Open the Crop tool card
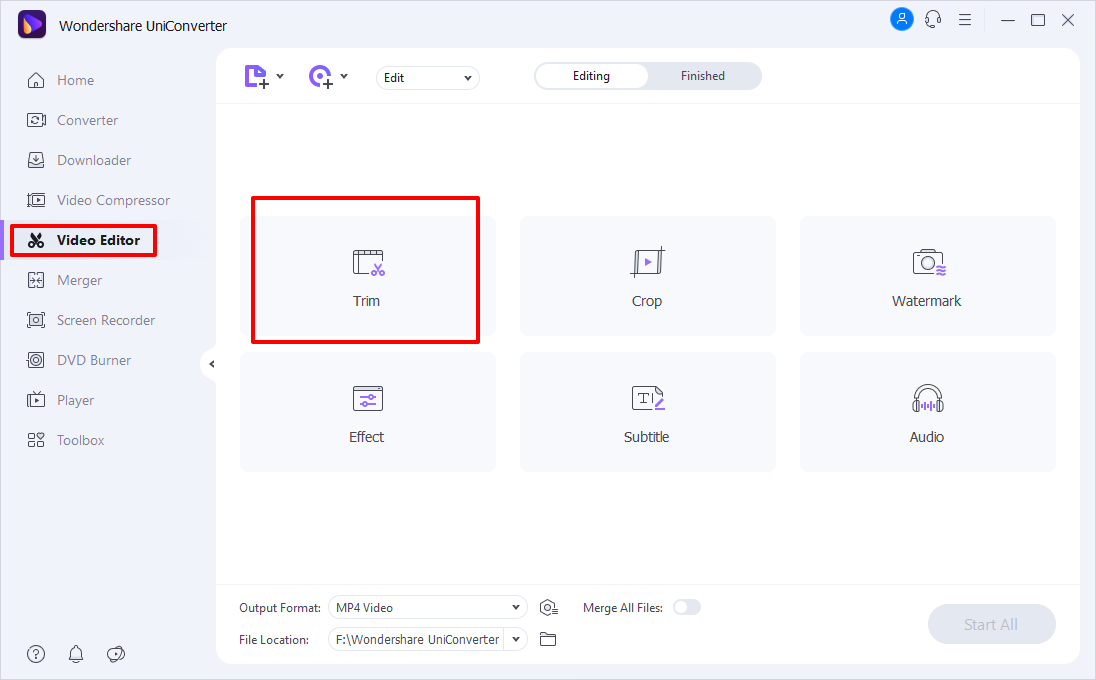 (648, 276)
